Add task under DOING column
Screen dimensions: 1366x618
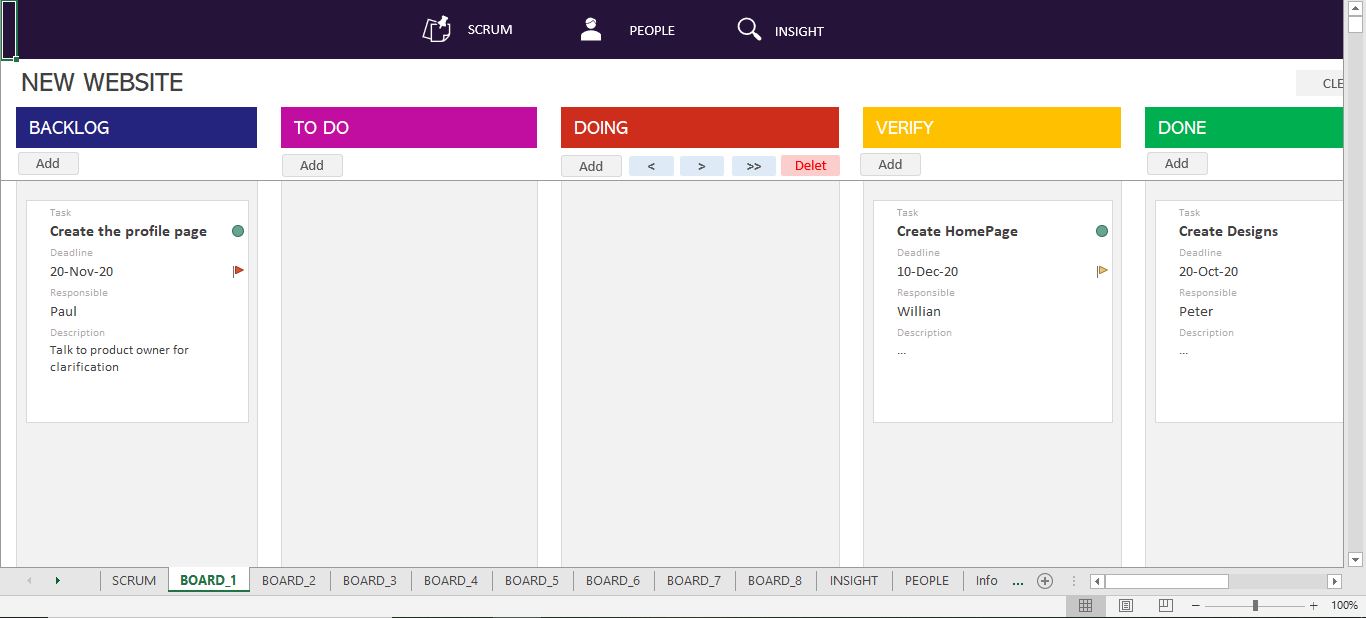pos(591,166)
